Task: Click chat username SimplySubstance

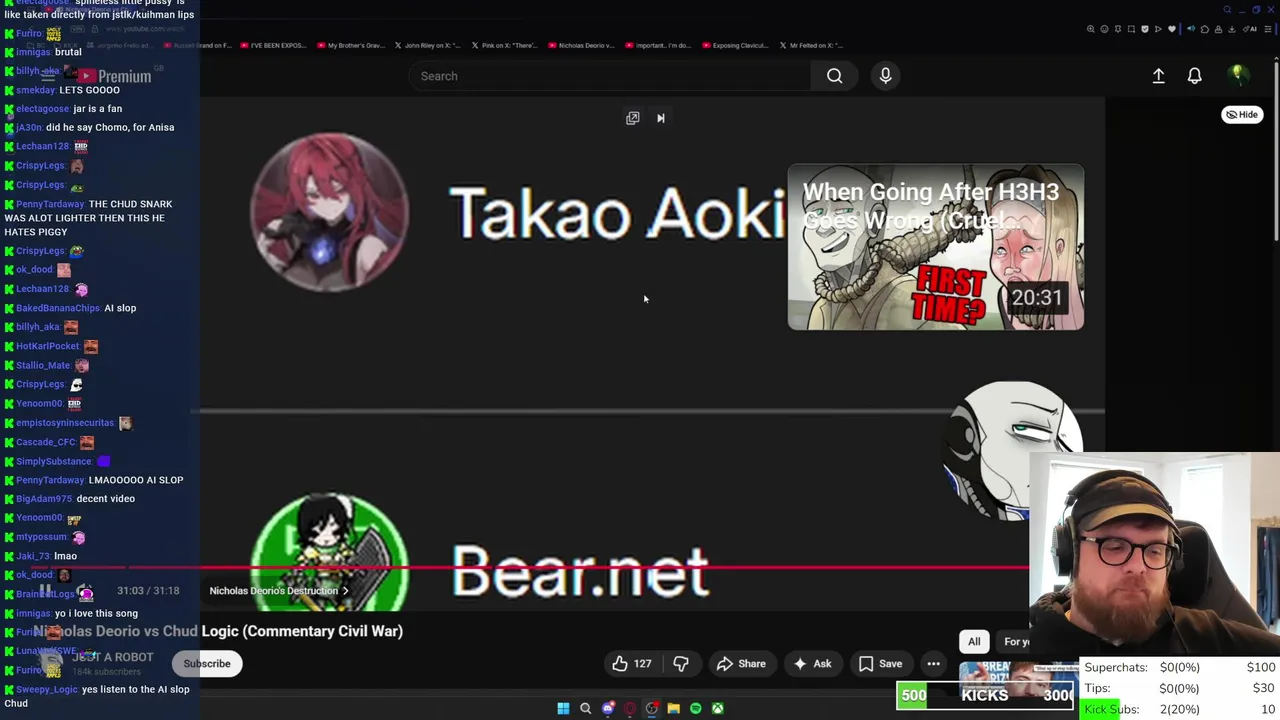Action: 54,461
